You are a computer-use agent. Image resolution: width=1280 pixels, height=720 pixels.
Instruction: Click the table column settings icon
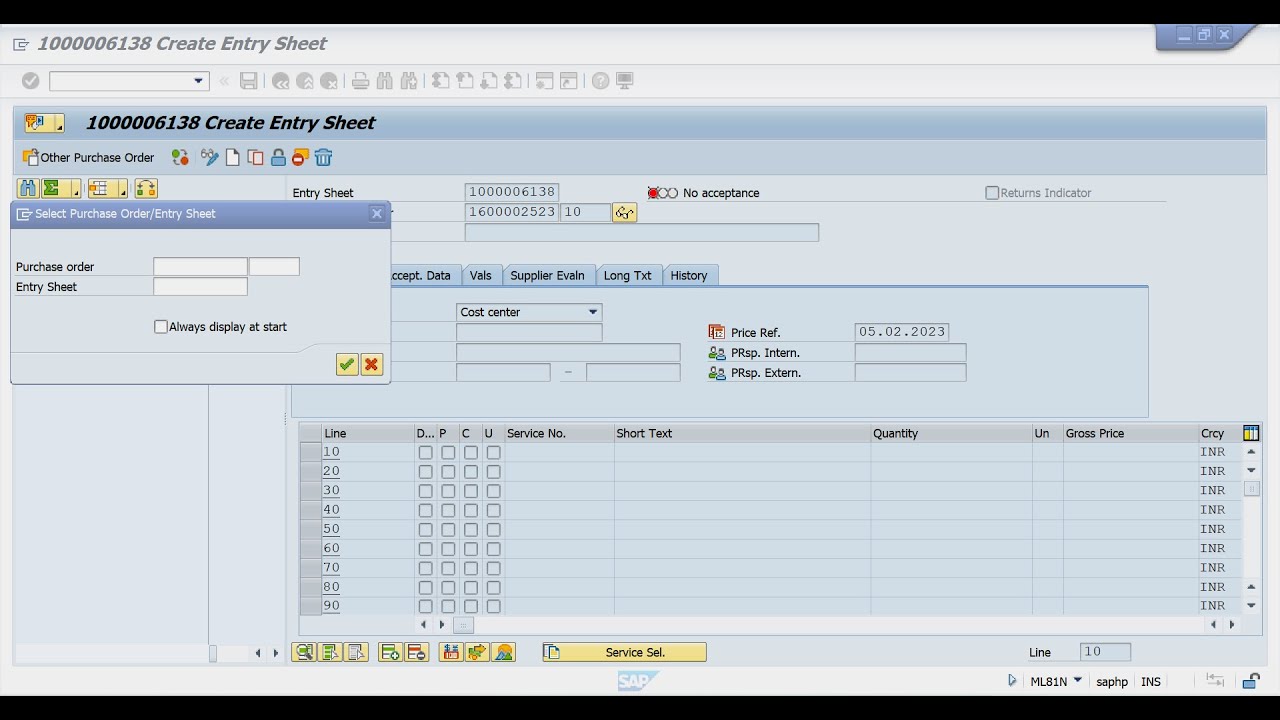(x=1251, y=433)
